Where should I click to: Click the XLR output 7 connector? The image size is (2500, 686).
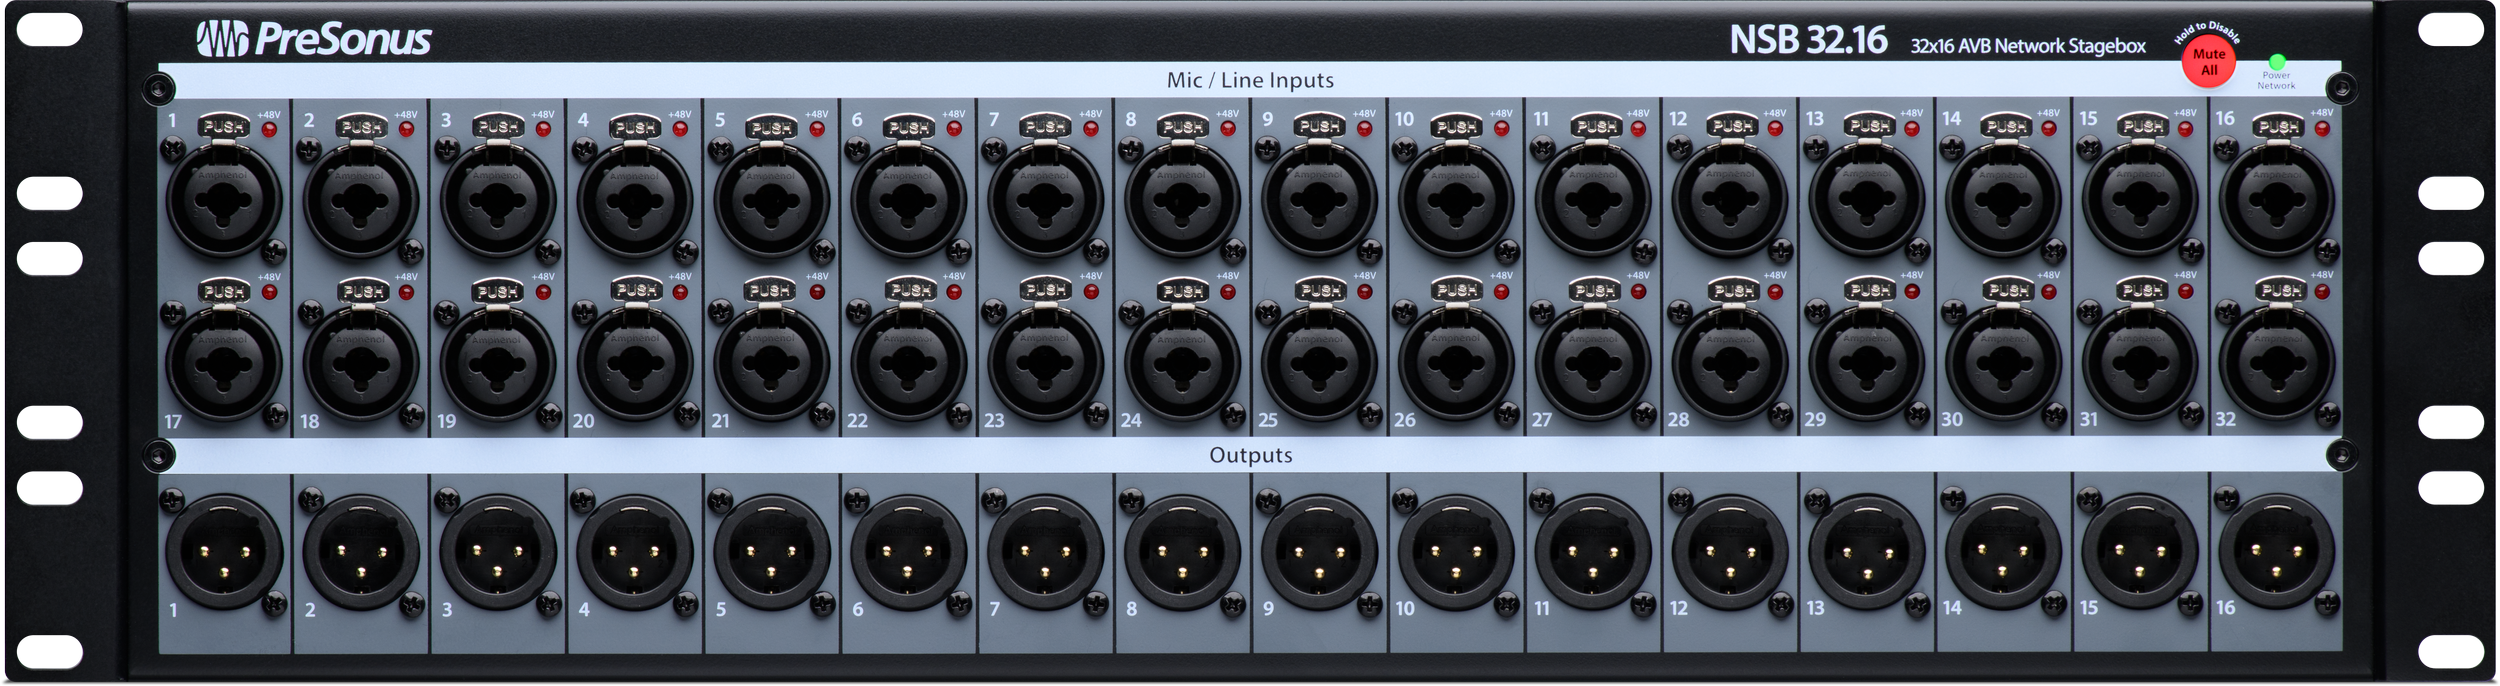pyautogui.click(x=1045, y=552)
